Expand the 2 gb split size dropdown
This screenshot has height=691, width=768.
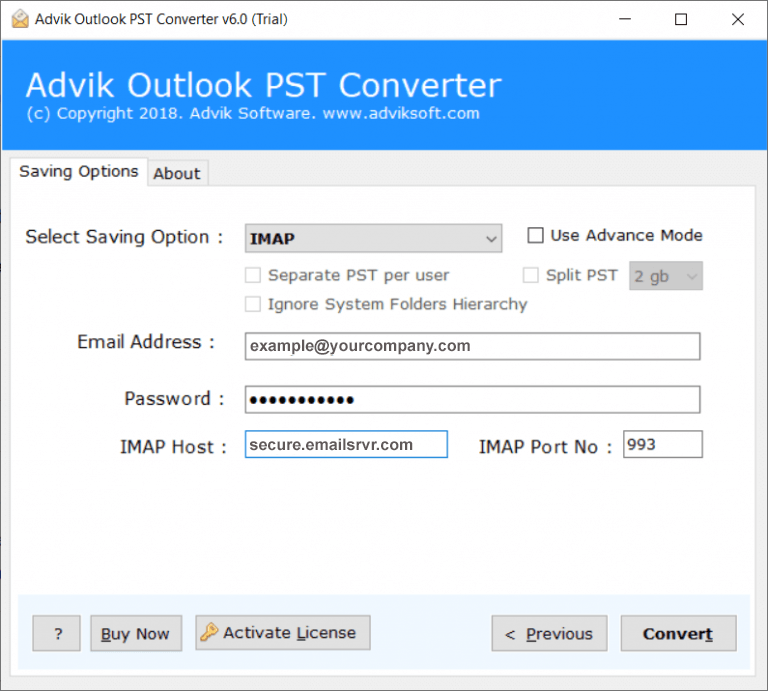pos(666,276)
